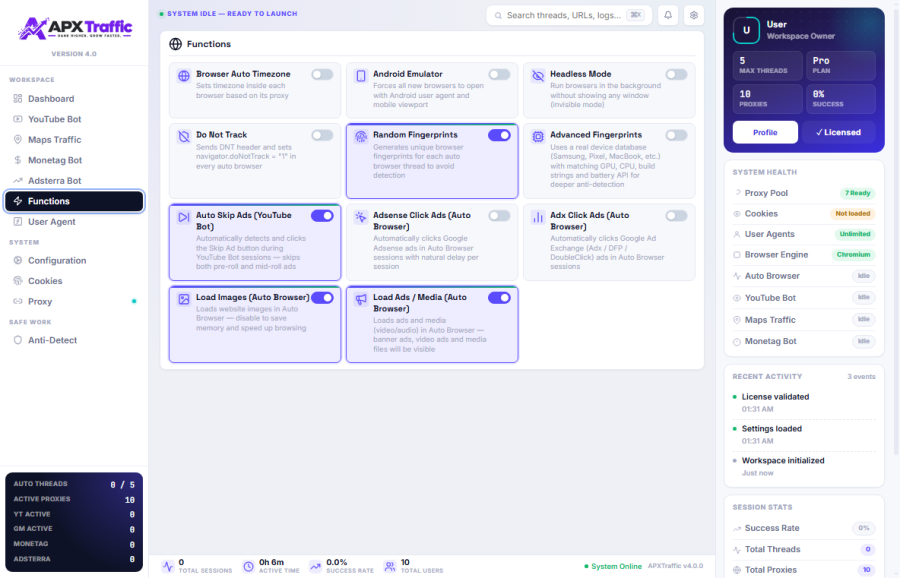This screenshot has width=900, height=578.
Task: Turn off the Load Ads / Media toggle
Action: pos(499,297)
